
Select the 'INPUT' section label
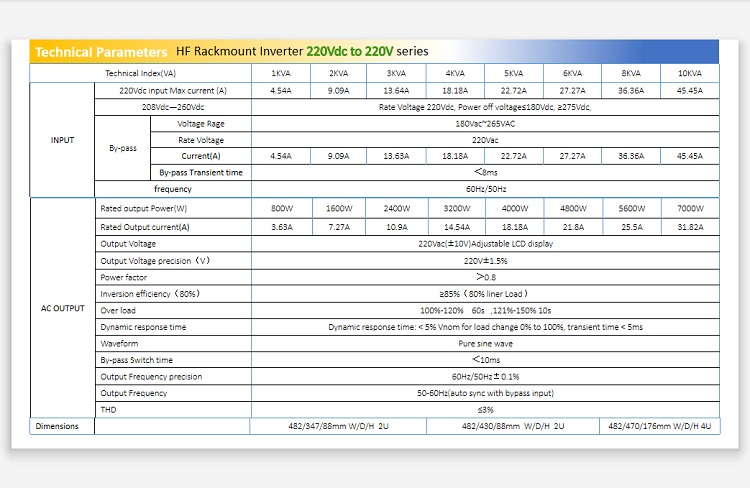pos(62,140)
